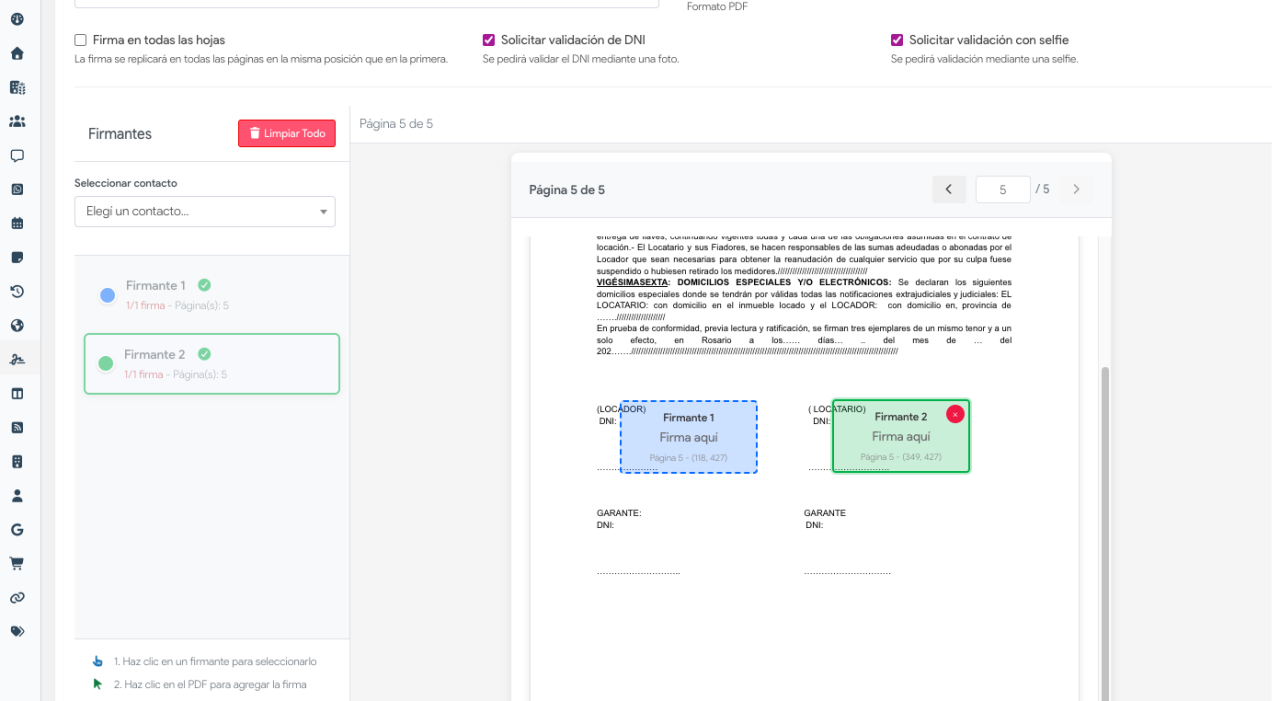Open the calendar icon in sidebar
The image size is (1280, 701).
(17, 223)
